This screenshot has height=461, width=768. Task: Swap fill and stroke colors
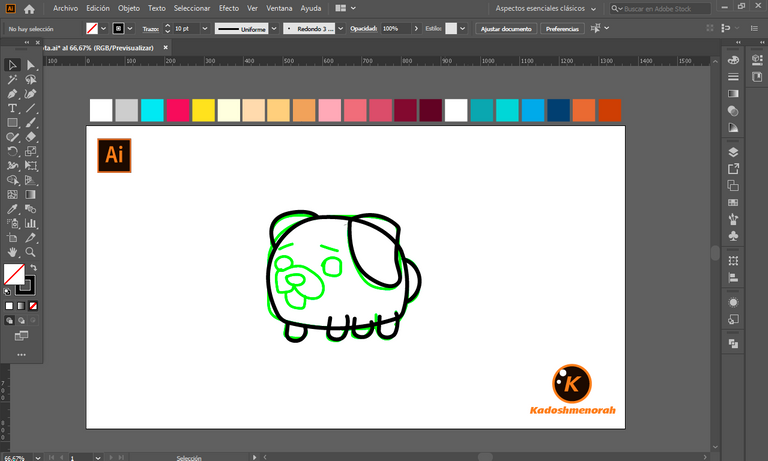pos(33,267)
